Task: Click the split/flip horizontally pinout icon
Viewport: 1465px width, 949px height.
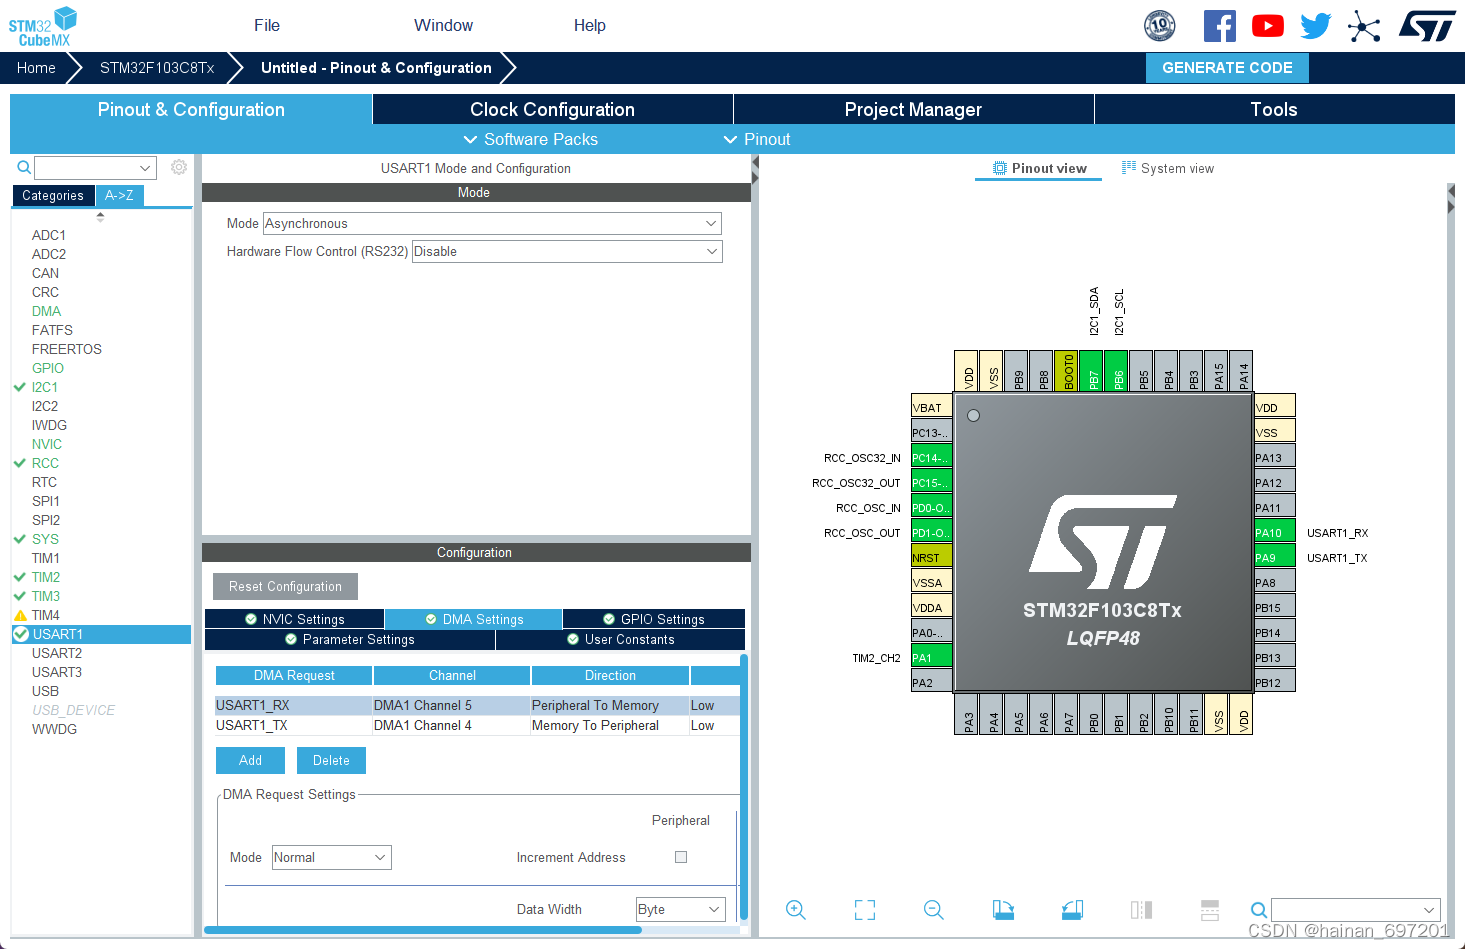Action: click(1141, 910)
